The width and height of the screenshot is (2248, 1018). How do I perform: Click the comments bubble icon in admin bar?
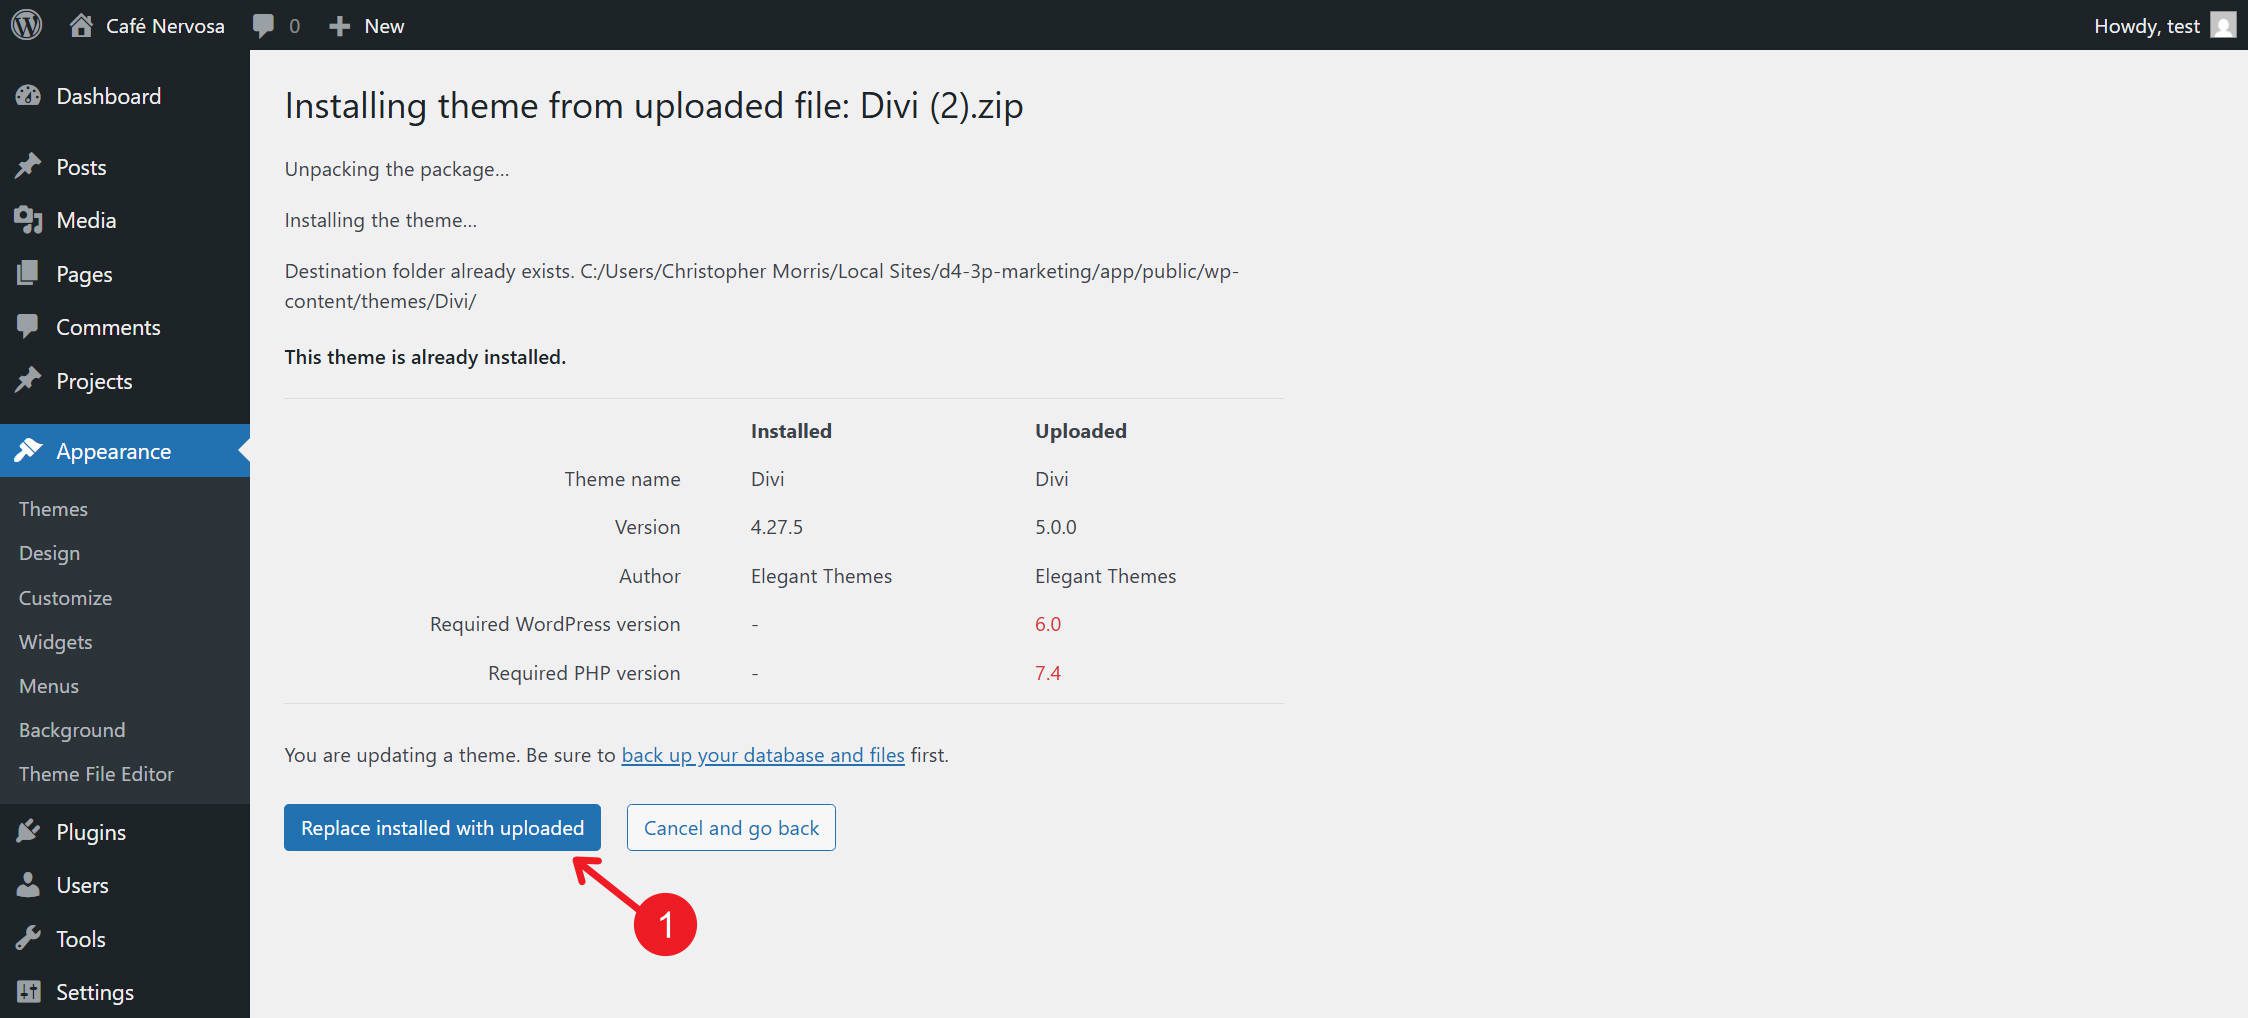(264, 25)
